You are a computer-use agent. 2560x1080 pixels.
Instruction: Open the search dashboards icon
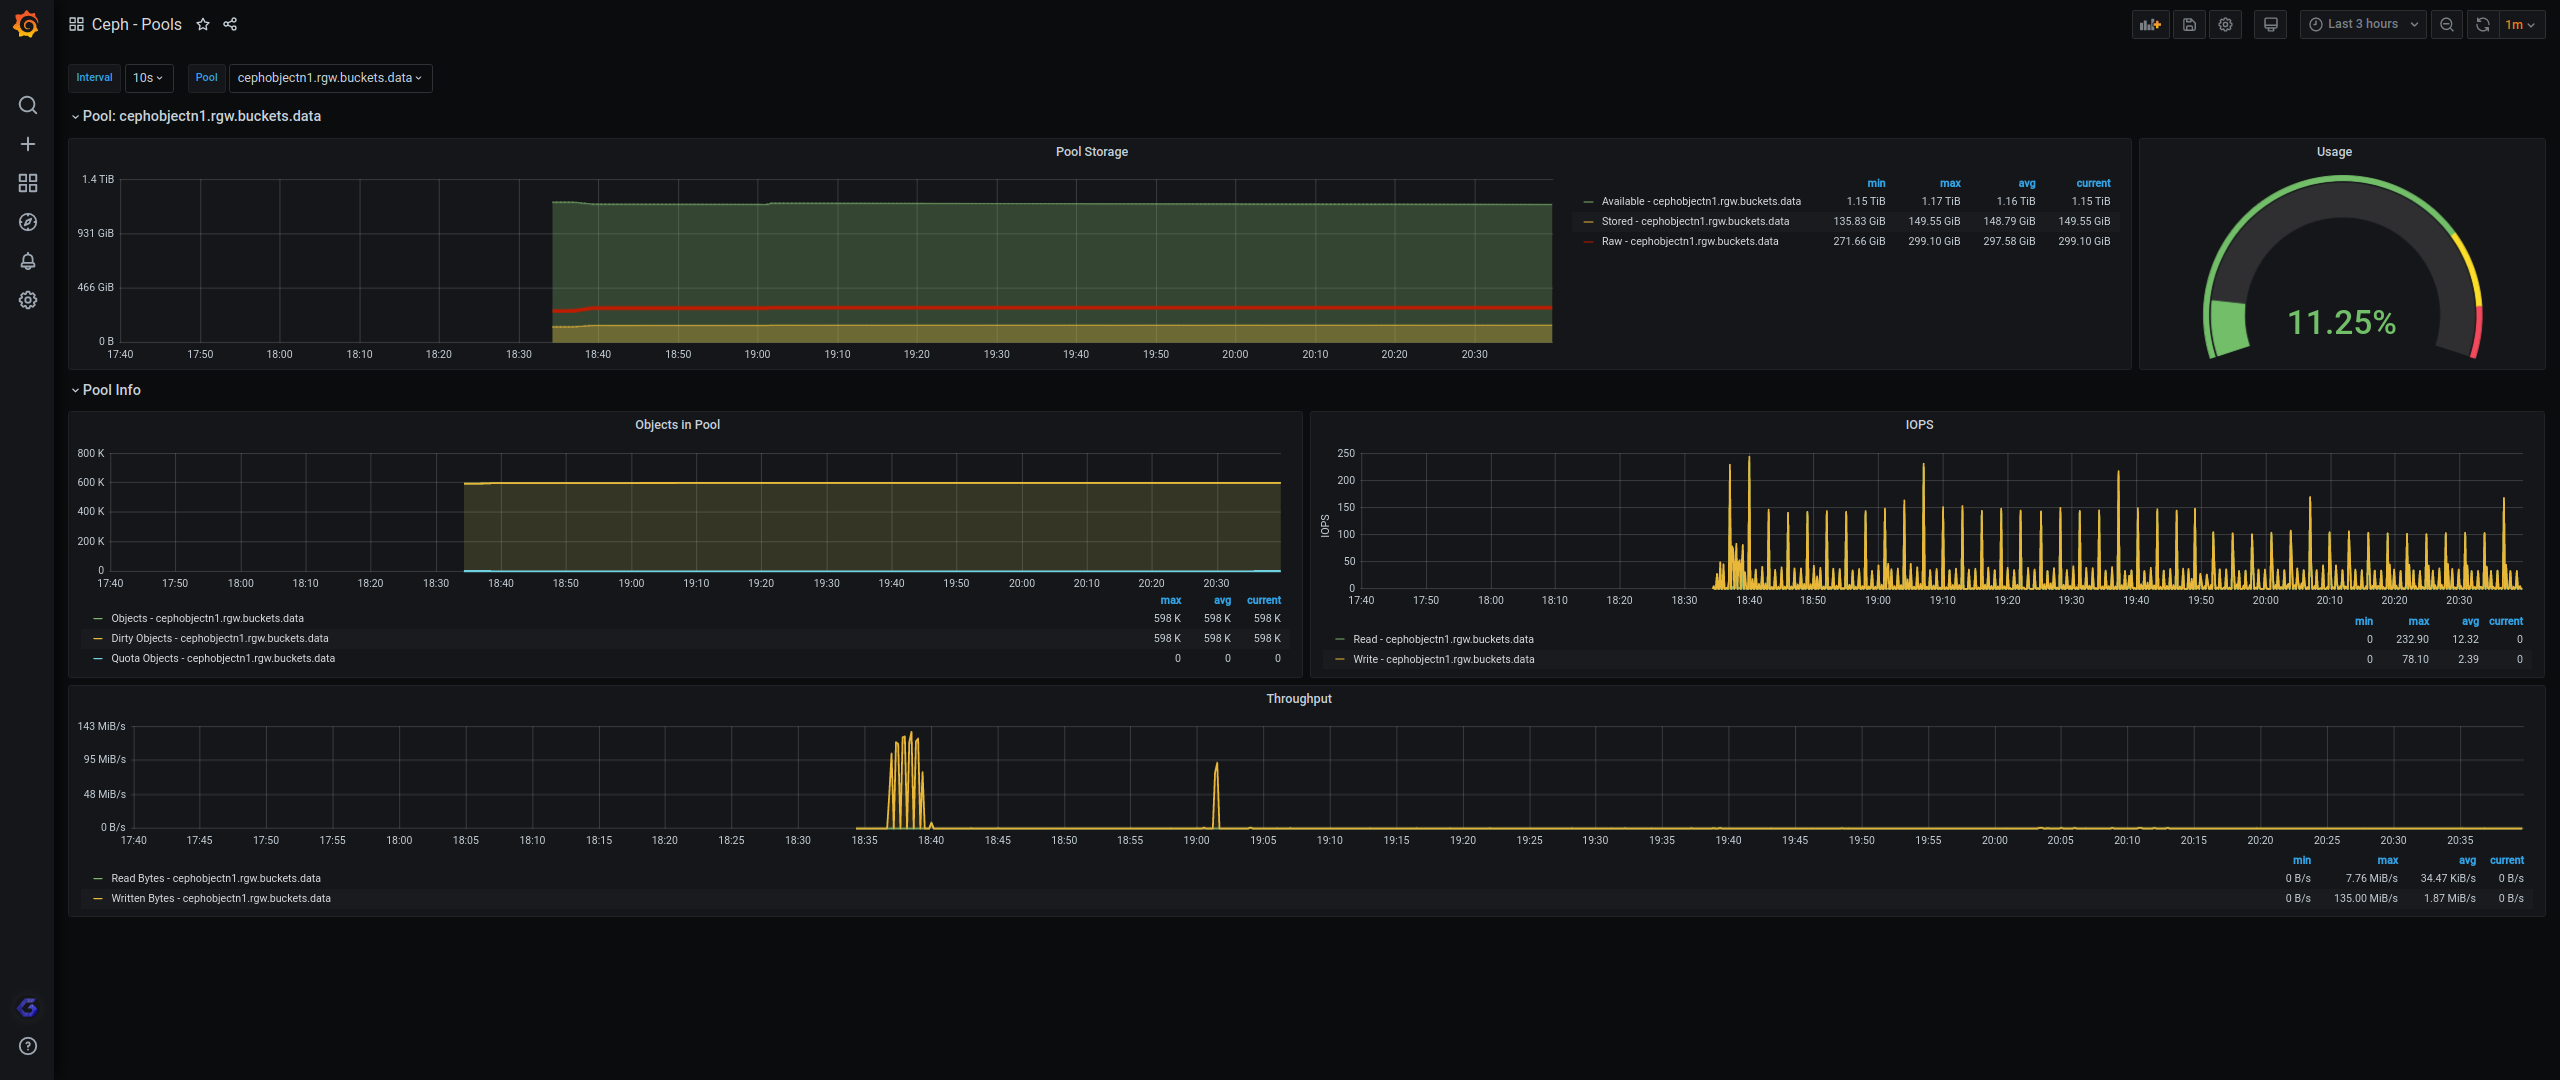click(x=28, y=105)
